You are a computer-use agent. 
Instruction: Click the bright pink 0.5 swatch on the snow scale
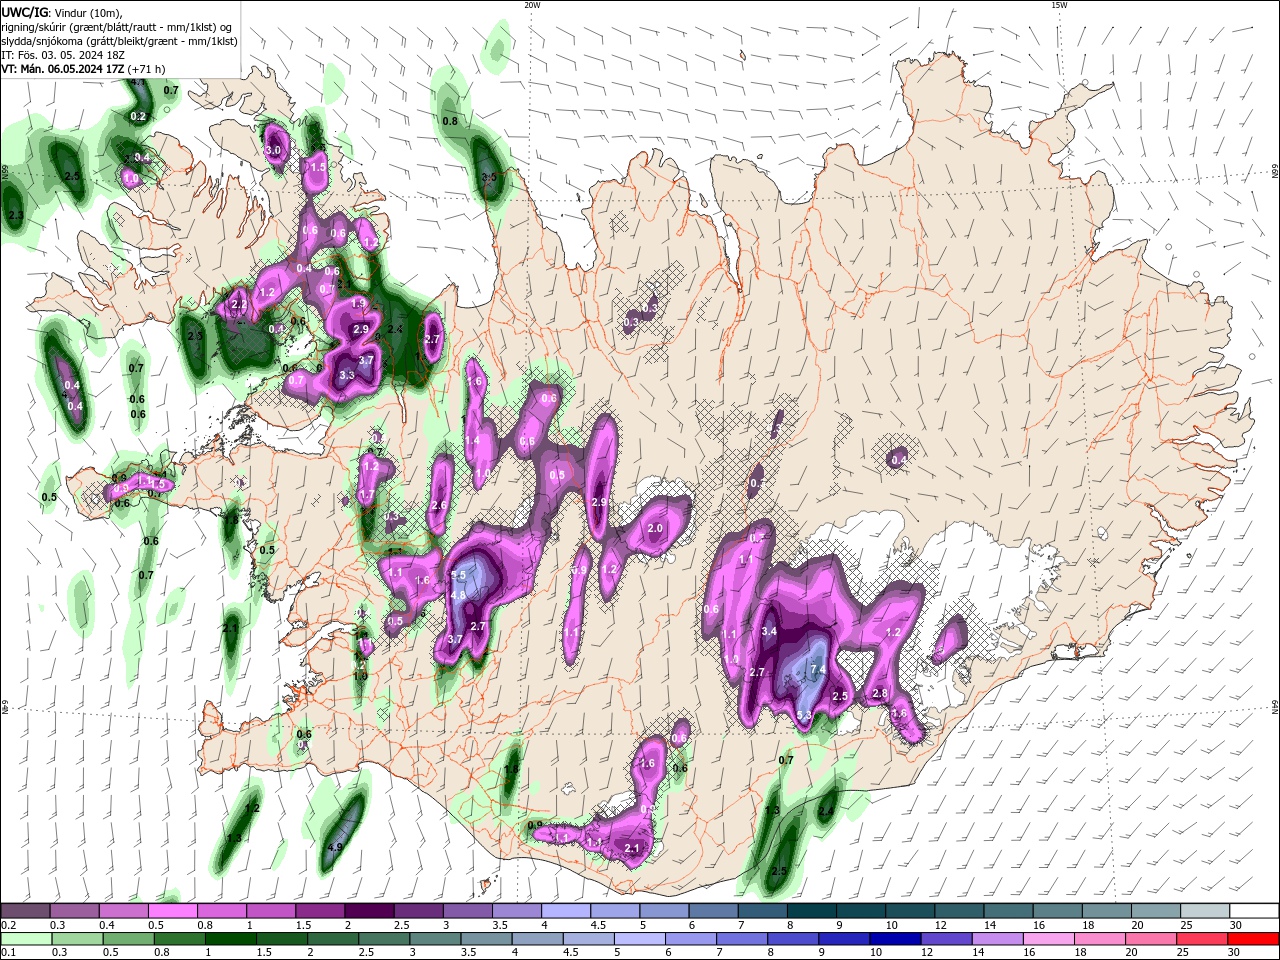[172, 911]
